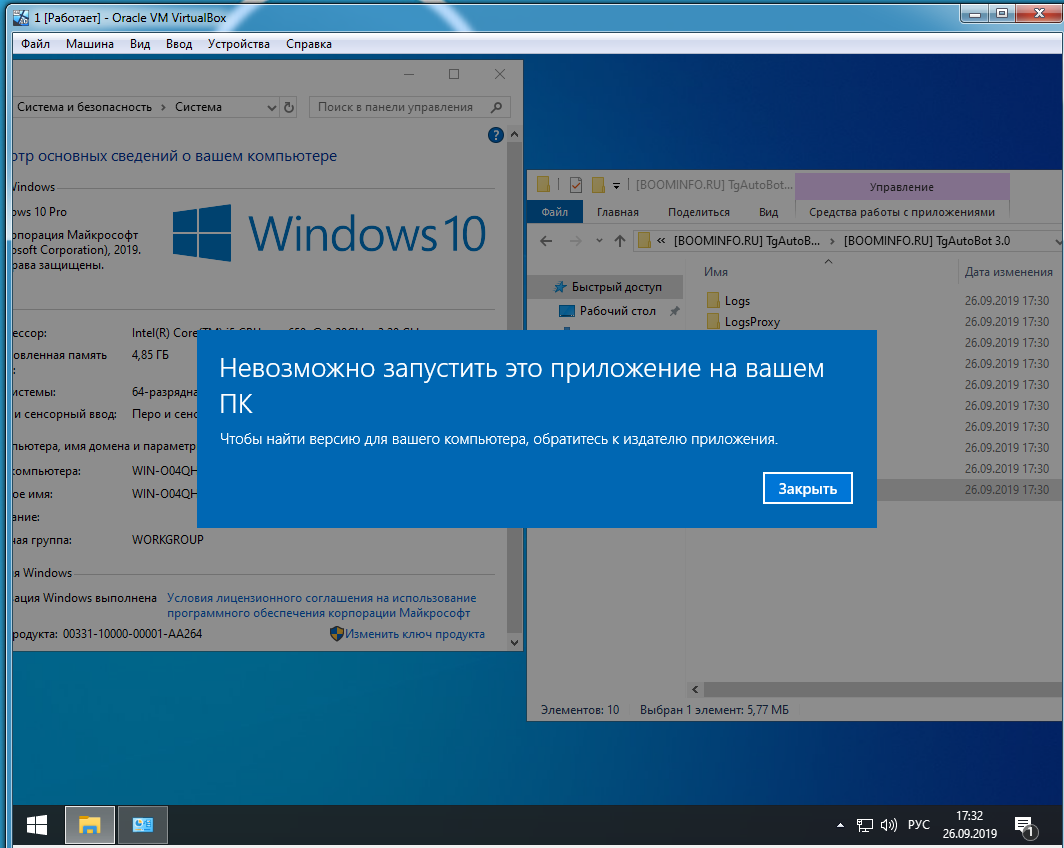The image size is (1064, 848).
Task: Click the Файл tab in Explorer ribbon
Action: pyautogui.click(x=554, y=212)
